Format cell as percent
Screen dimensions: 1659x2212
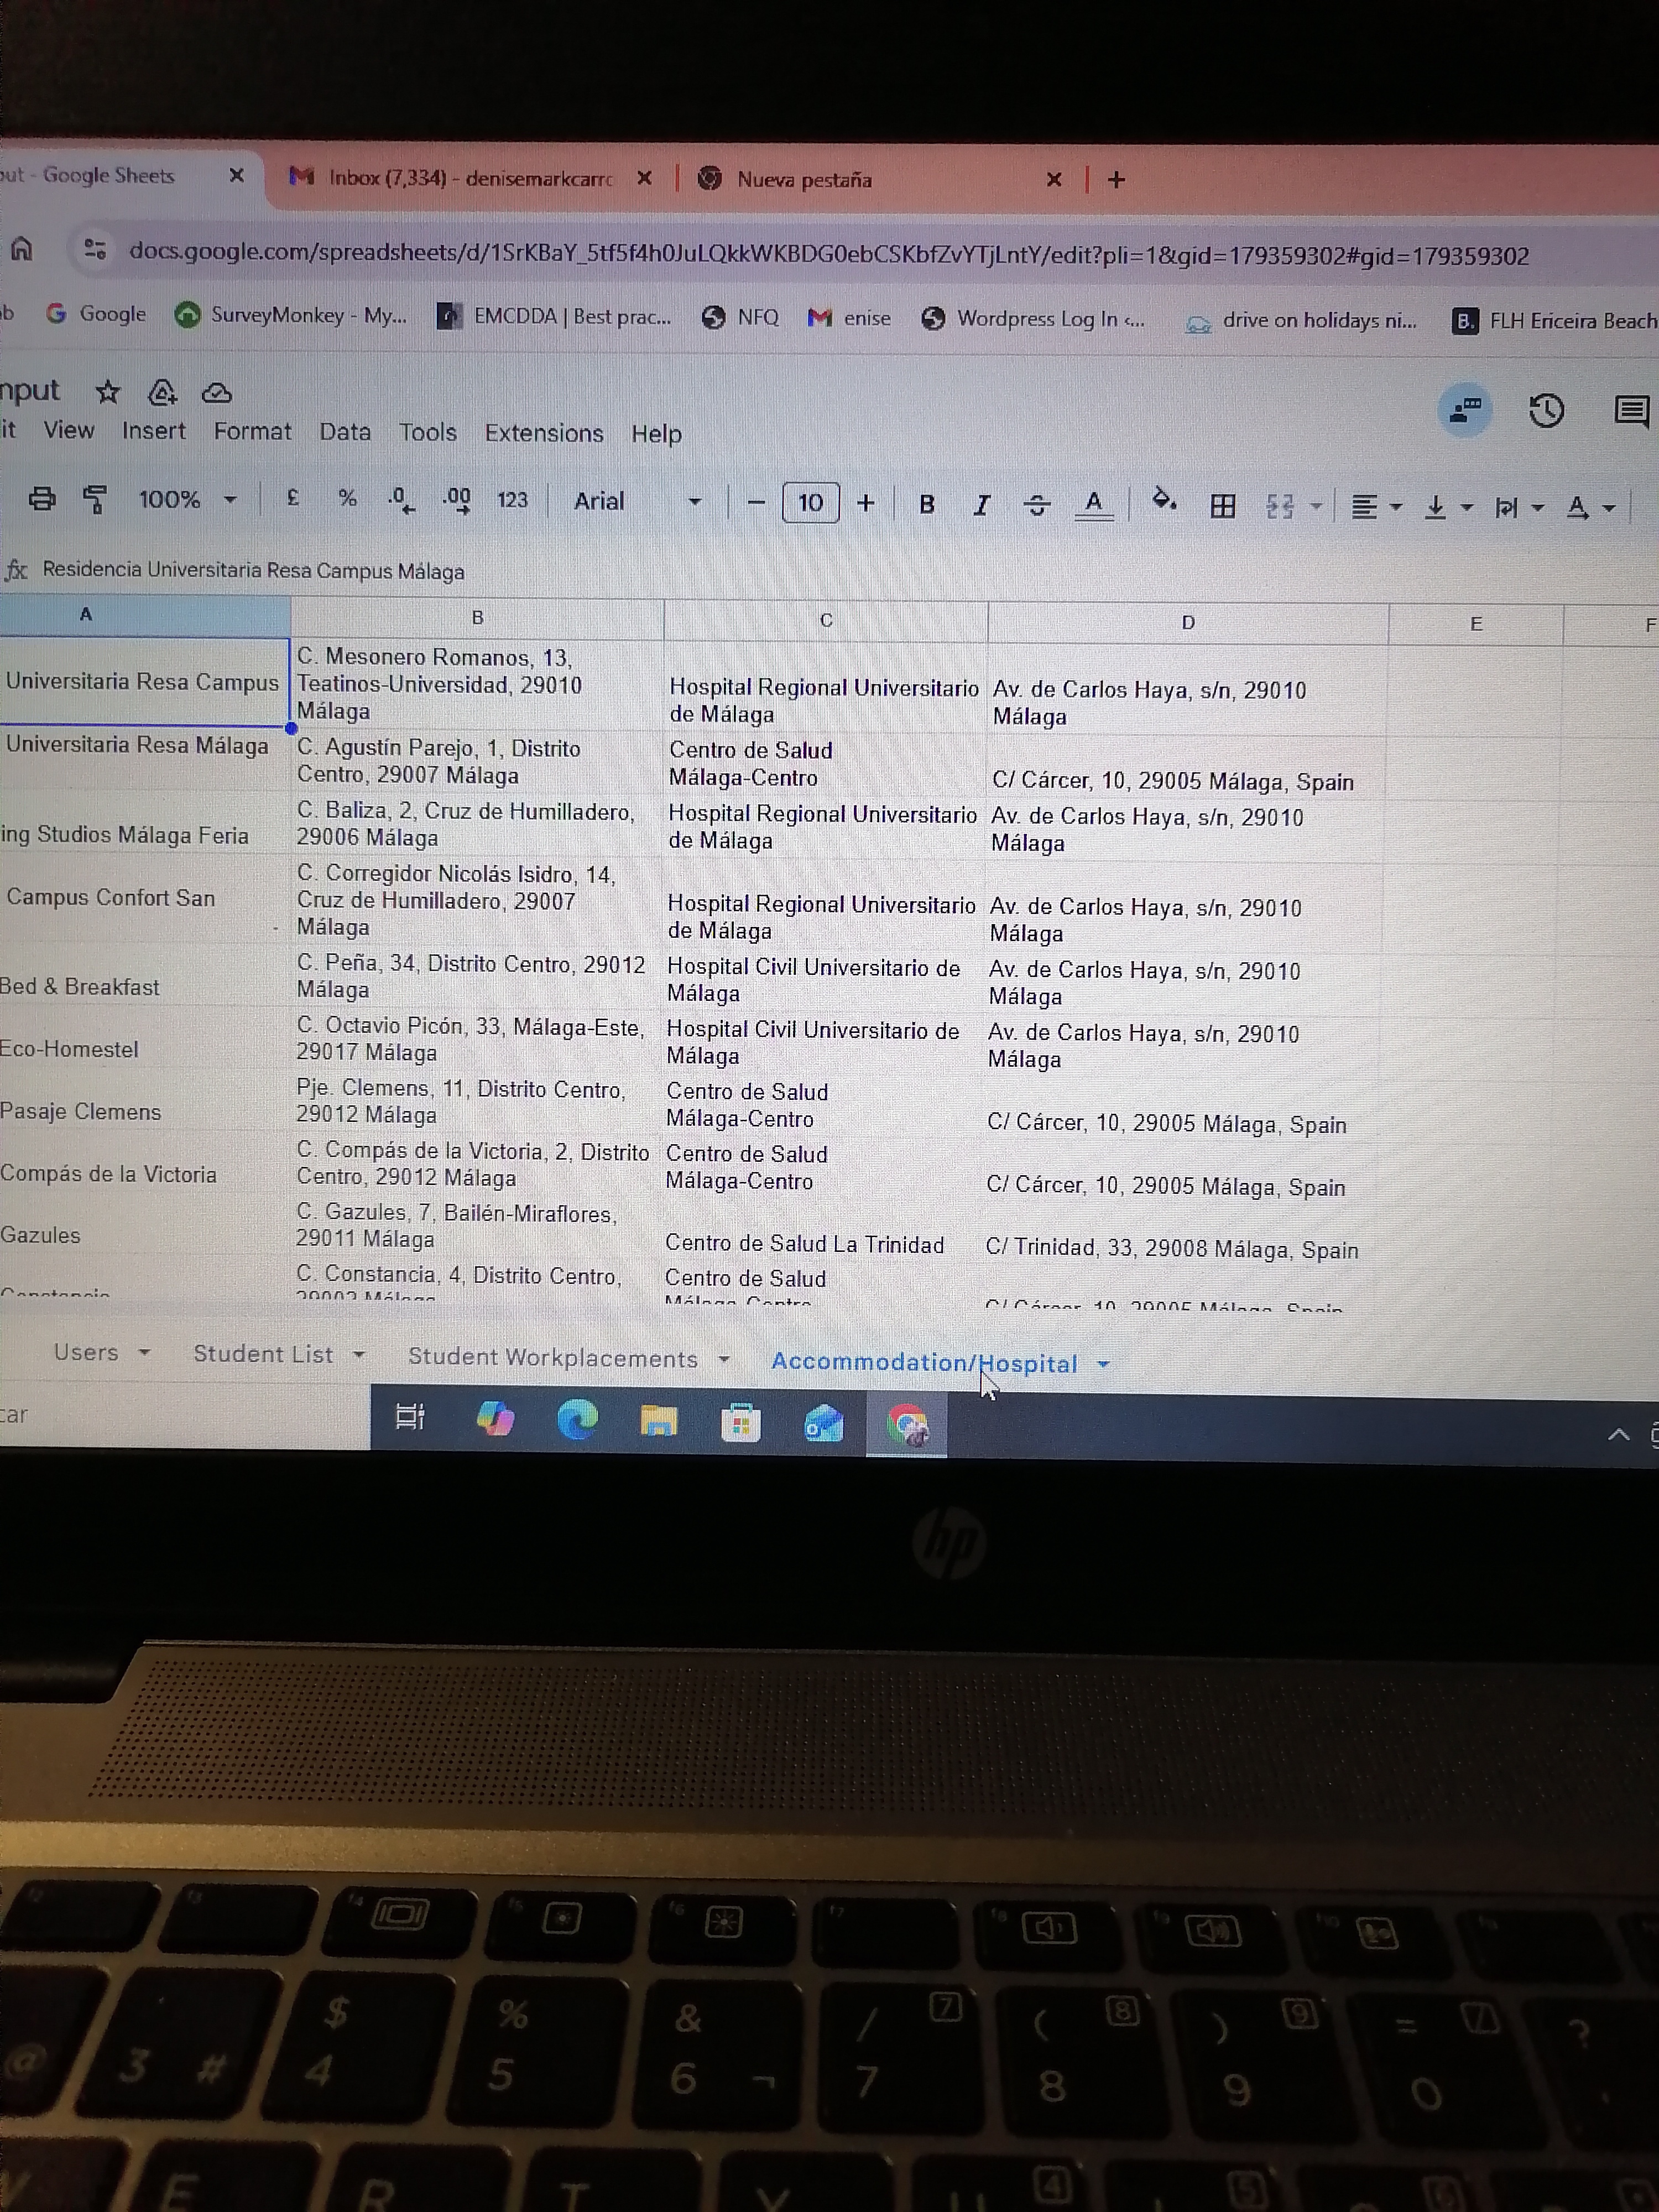click(347, 498)
